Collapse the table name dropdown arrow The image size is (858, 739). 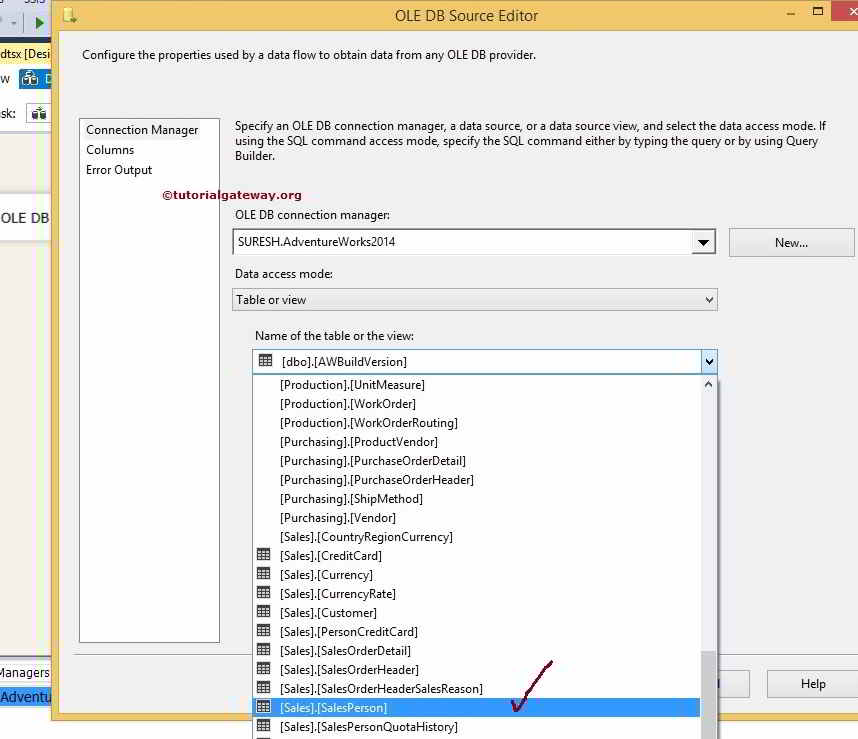pyautogui.click(x=709, y=361)
